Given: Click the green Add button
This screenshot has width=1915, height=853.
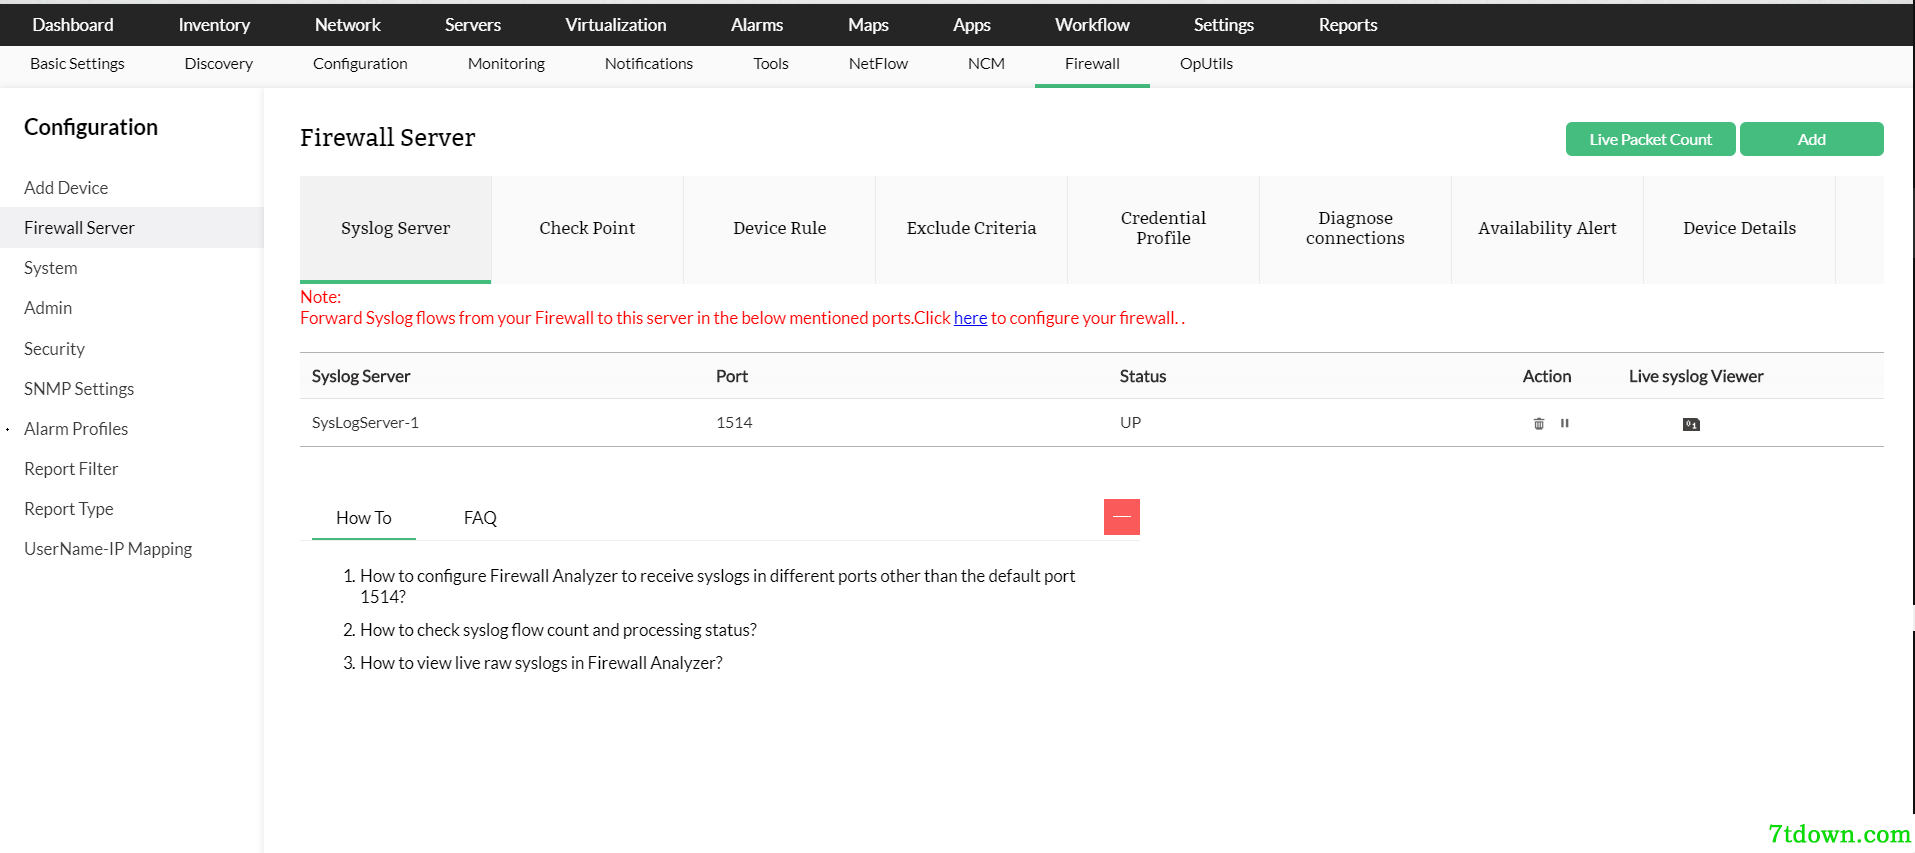Looking at the screenshot, I should click(1812, 139).
